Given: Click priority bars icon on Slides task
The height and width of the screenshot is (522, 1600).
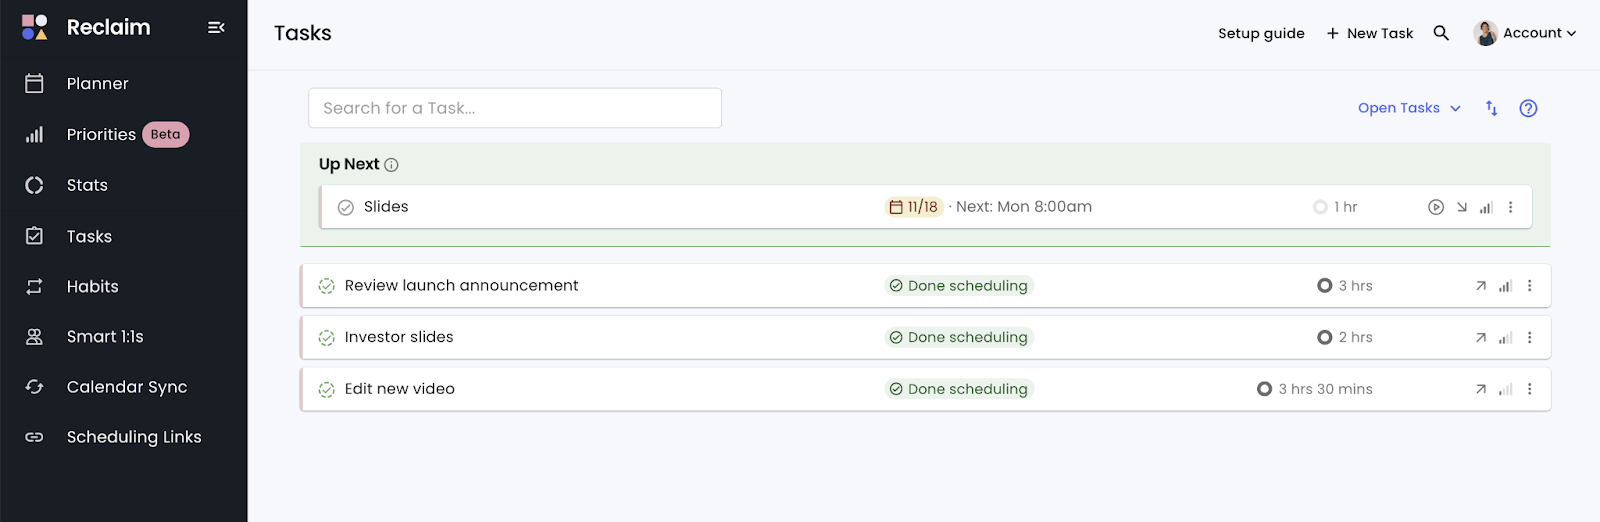Looking at the screenshot, I should click(1486, 207).
